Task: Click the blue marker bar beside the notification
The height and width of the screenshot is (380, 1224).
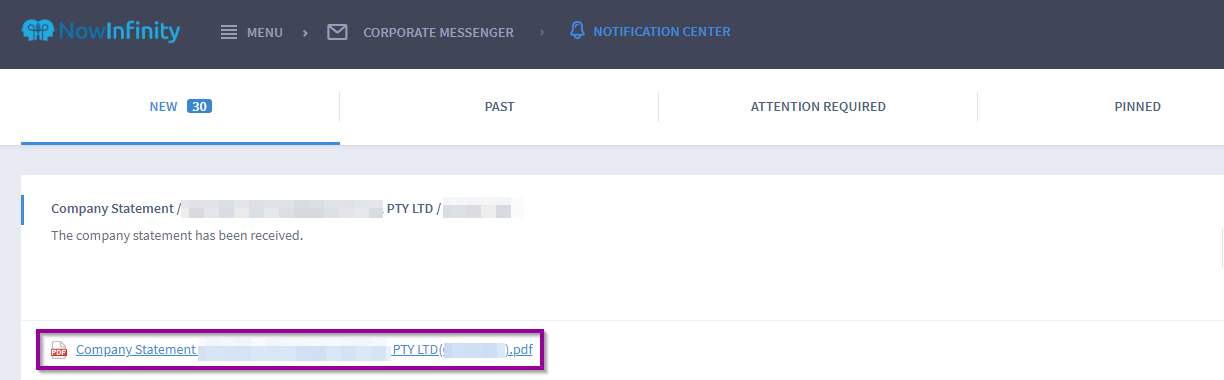Action: (22, 210)
